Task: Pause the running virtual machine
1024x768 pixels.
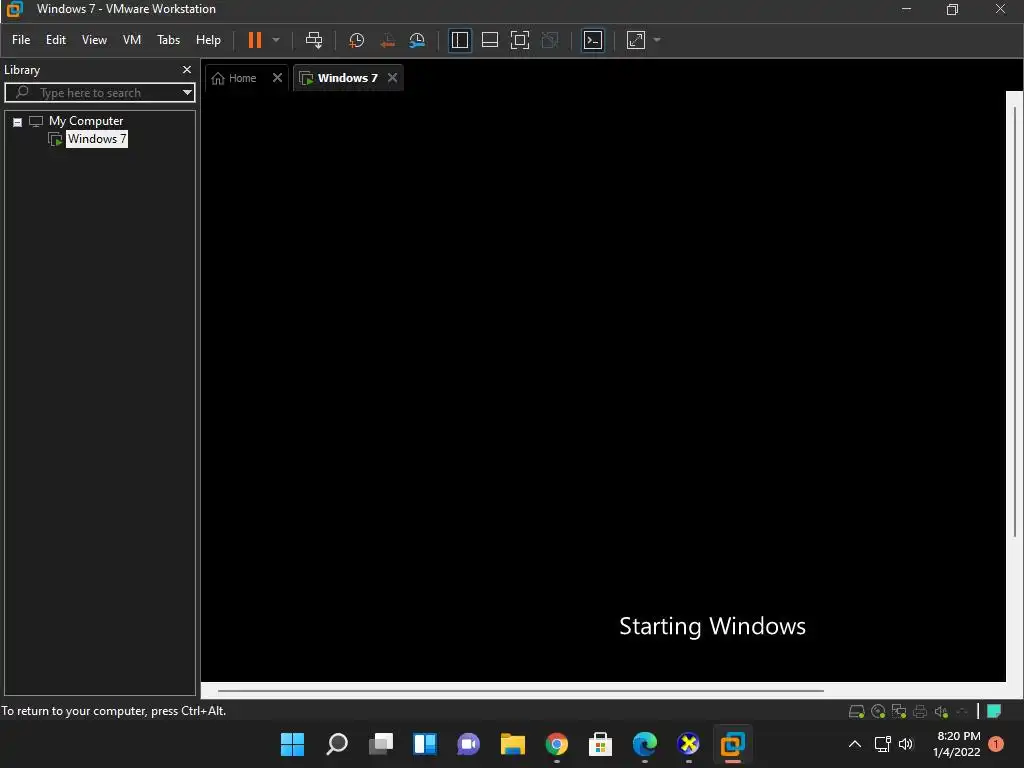Action: click(255, 40)
